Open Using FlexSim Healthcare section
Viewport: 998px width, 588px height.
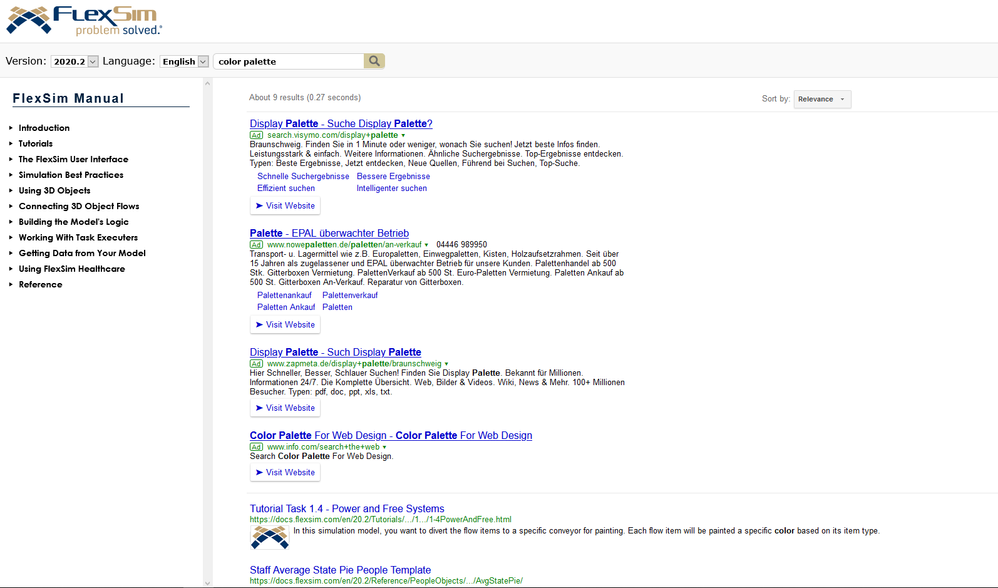[72, 269]
